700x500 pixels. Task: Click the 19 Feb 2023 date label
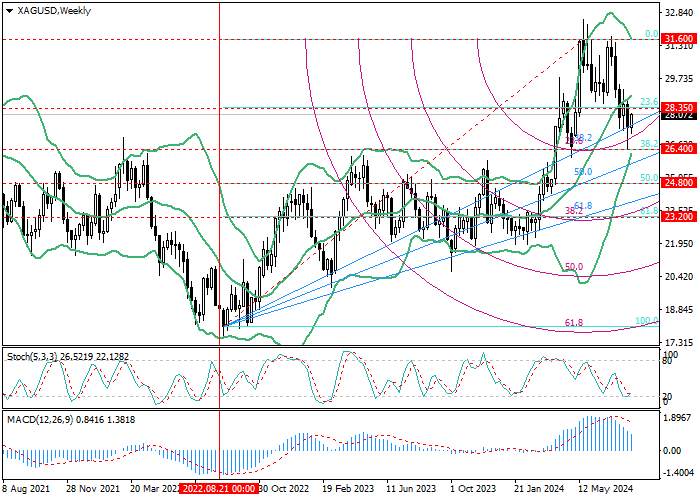pyautogui.click(x=348, y=489)
